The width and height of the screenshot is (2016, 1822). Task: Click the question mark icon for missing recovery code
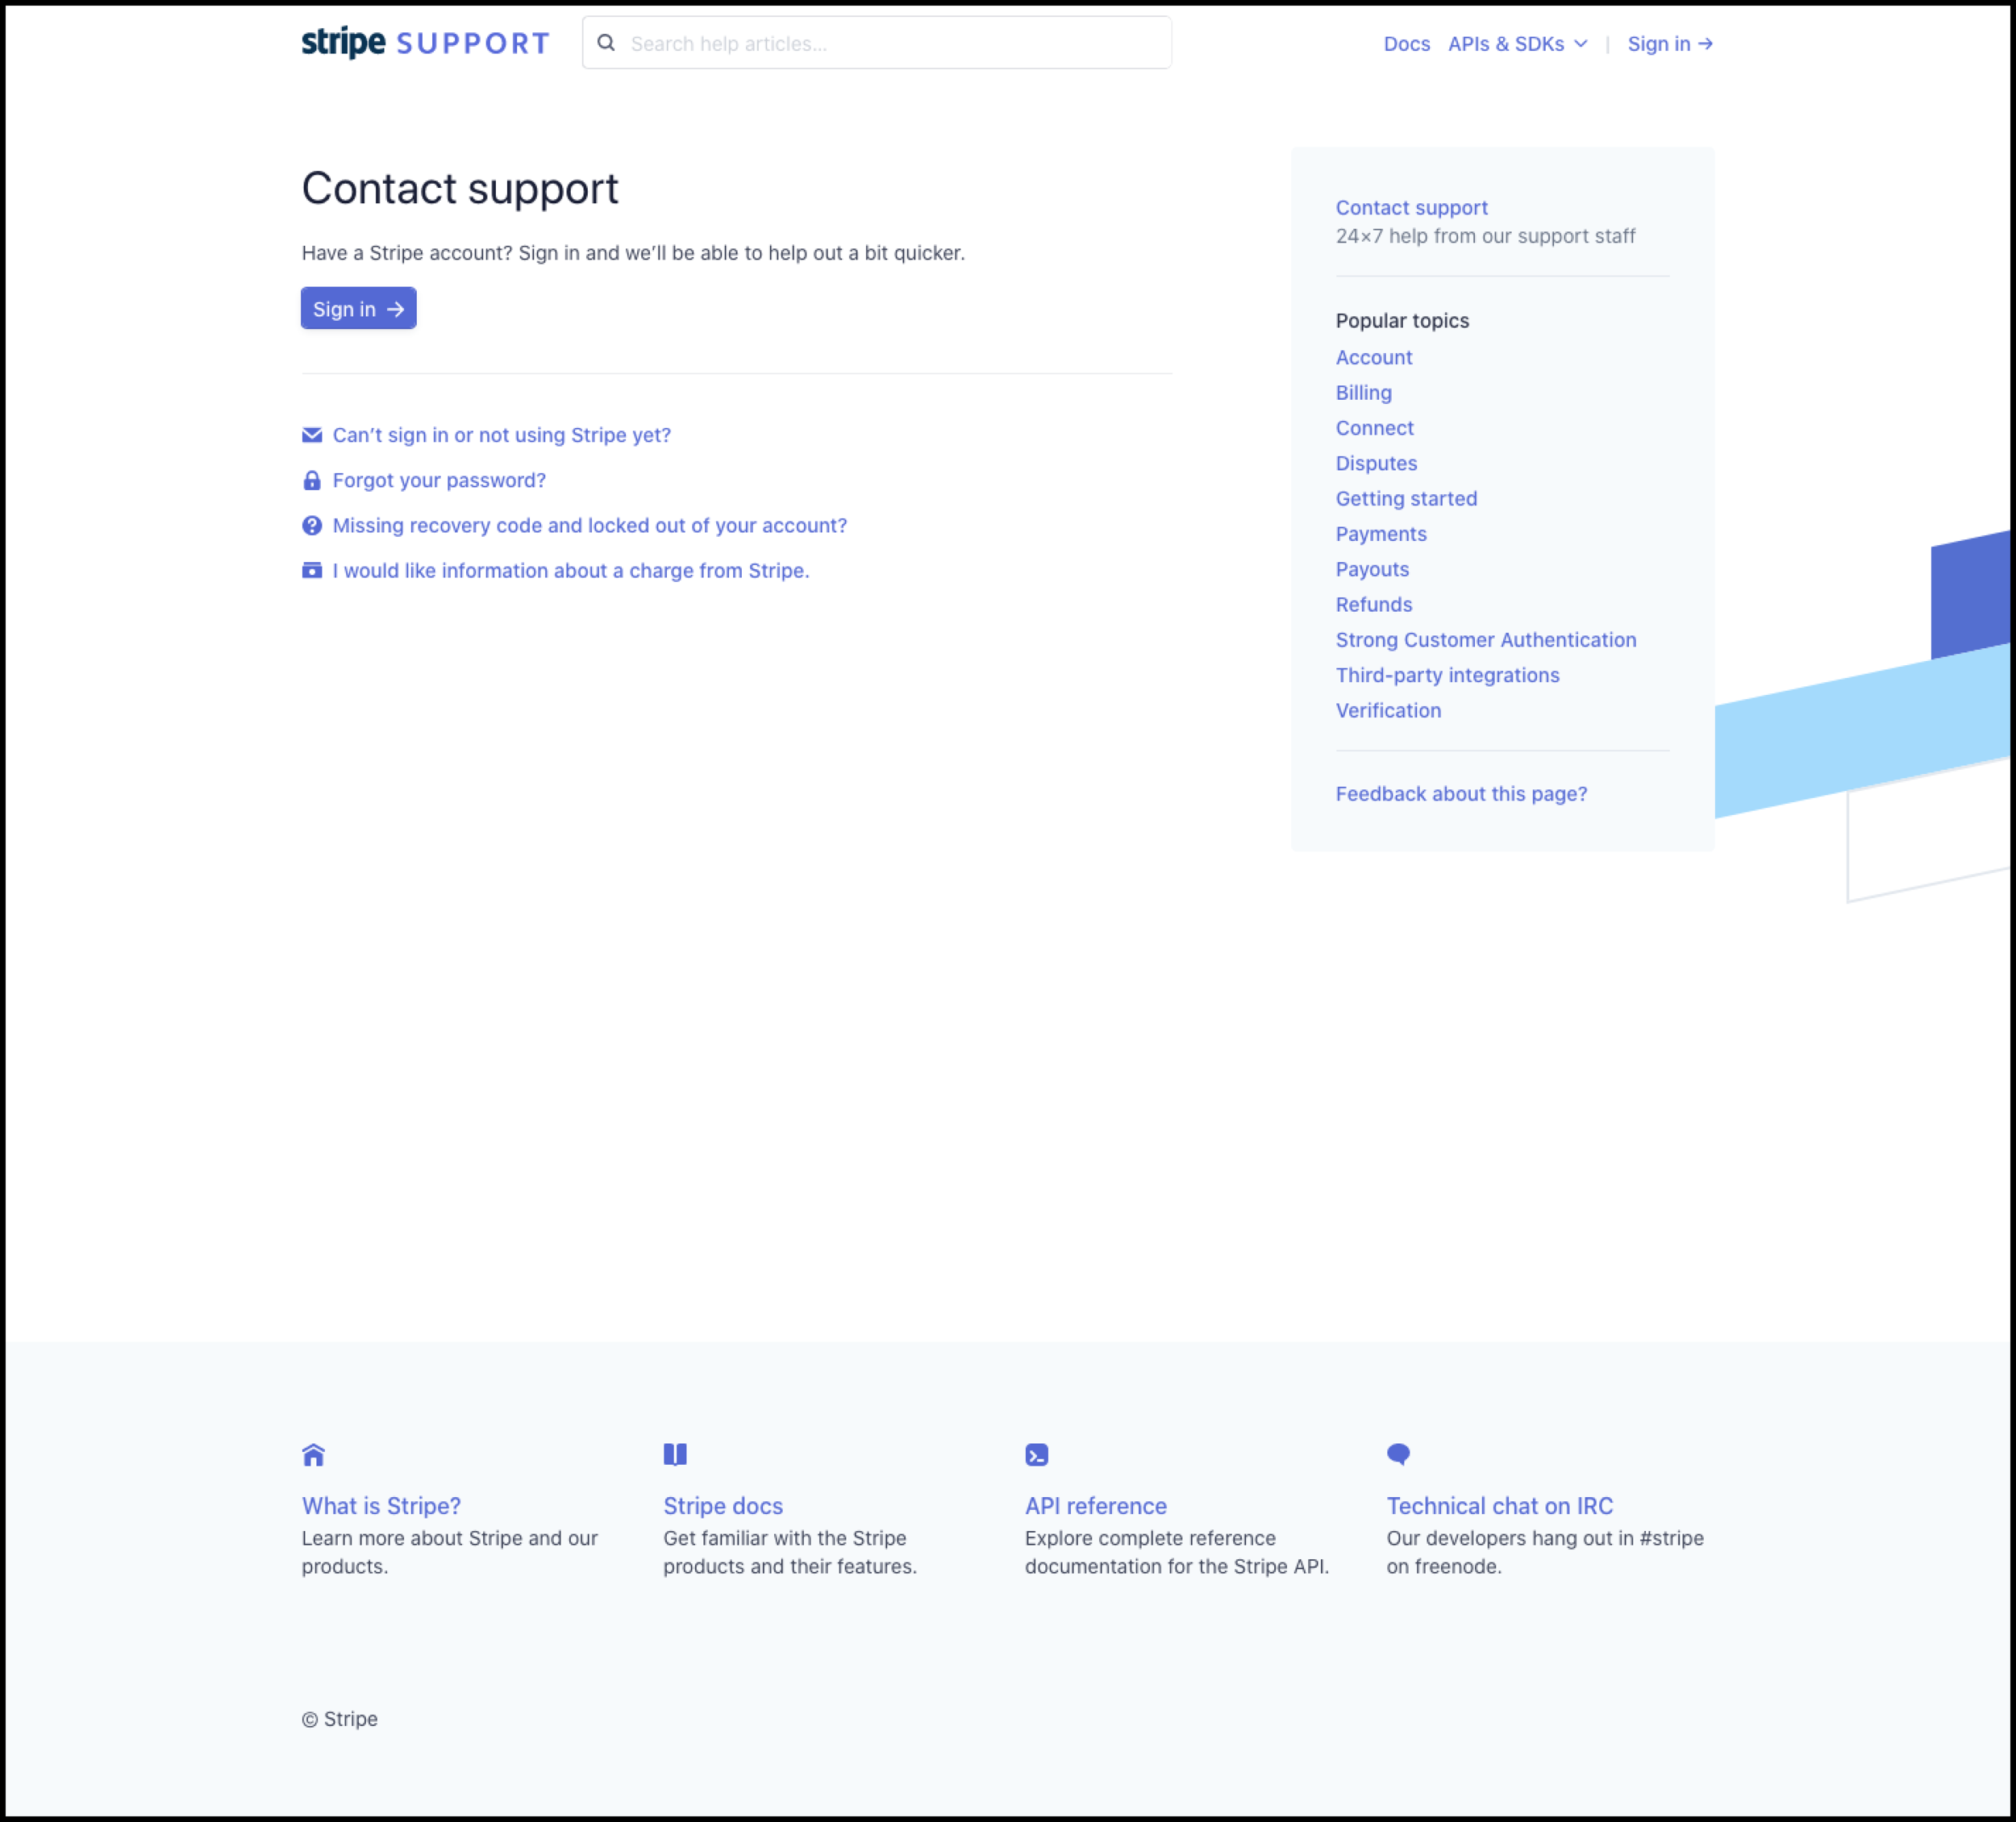tap(312, 526)
